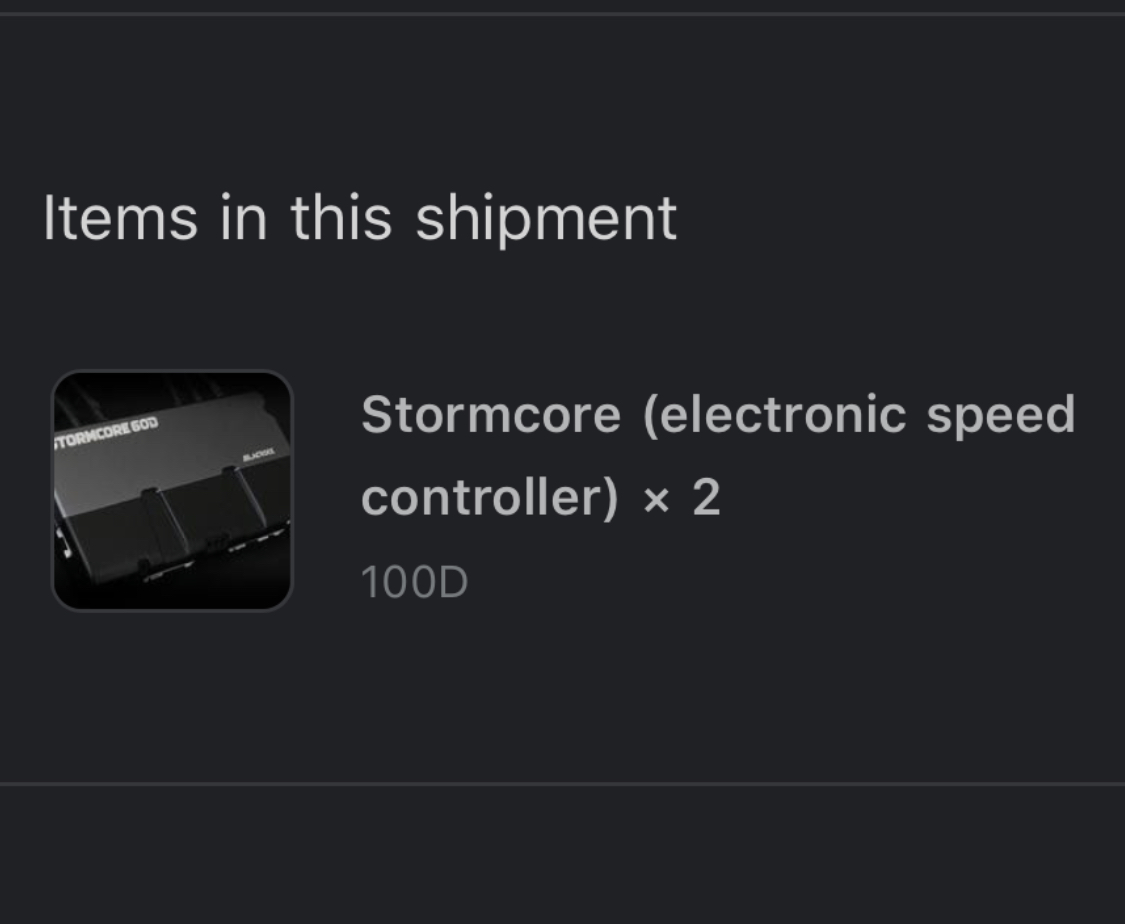Click the small brand label on product image

point(258,456)
